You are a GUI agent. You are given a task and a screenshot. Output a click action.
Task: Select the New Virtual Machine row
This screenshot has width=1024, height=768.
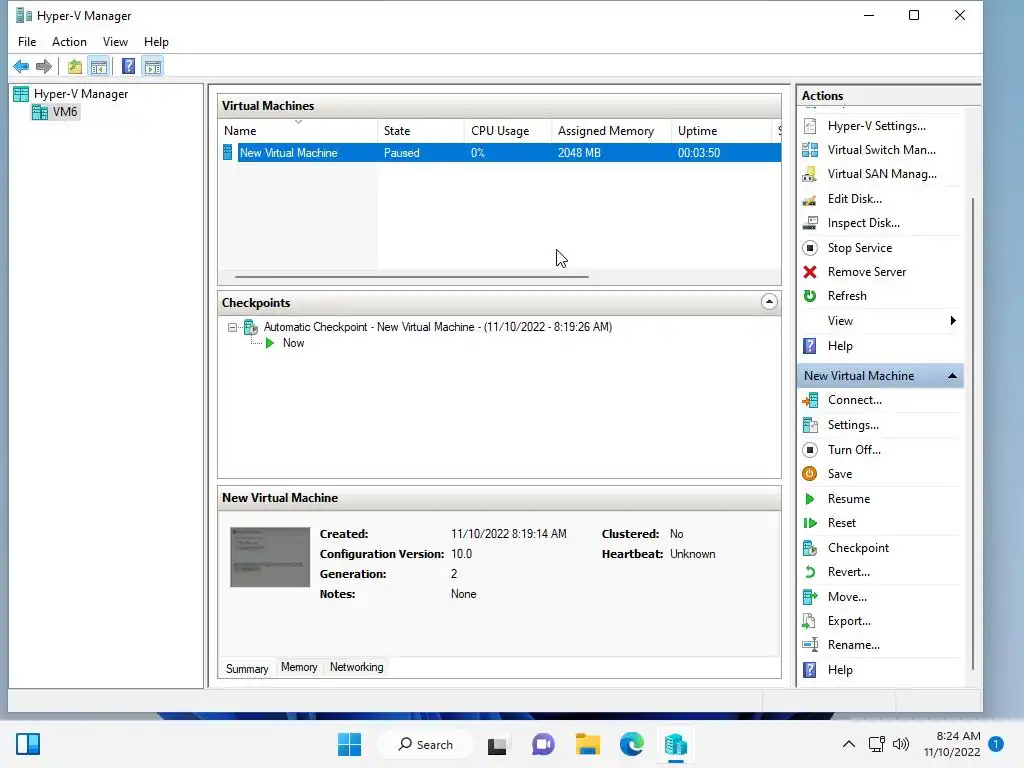point(500,153)
